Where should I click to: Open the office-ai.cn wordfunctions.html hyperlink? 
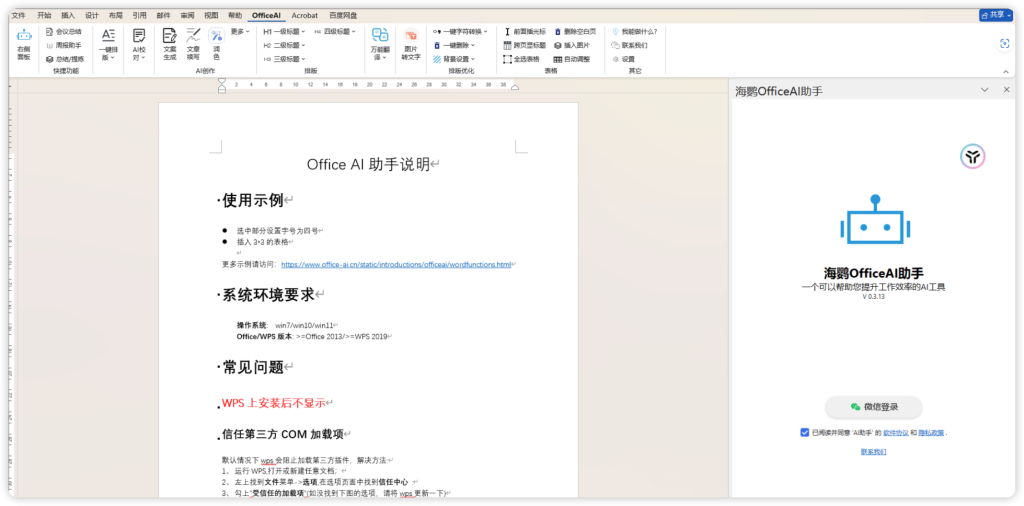(396, 264)
